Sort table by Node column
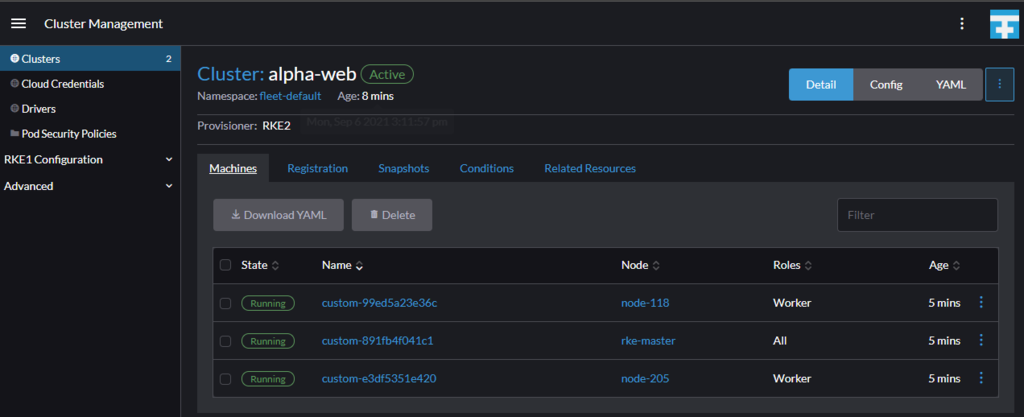 coord(640,266)
